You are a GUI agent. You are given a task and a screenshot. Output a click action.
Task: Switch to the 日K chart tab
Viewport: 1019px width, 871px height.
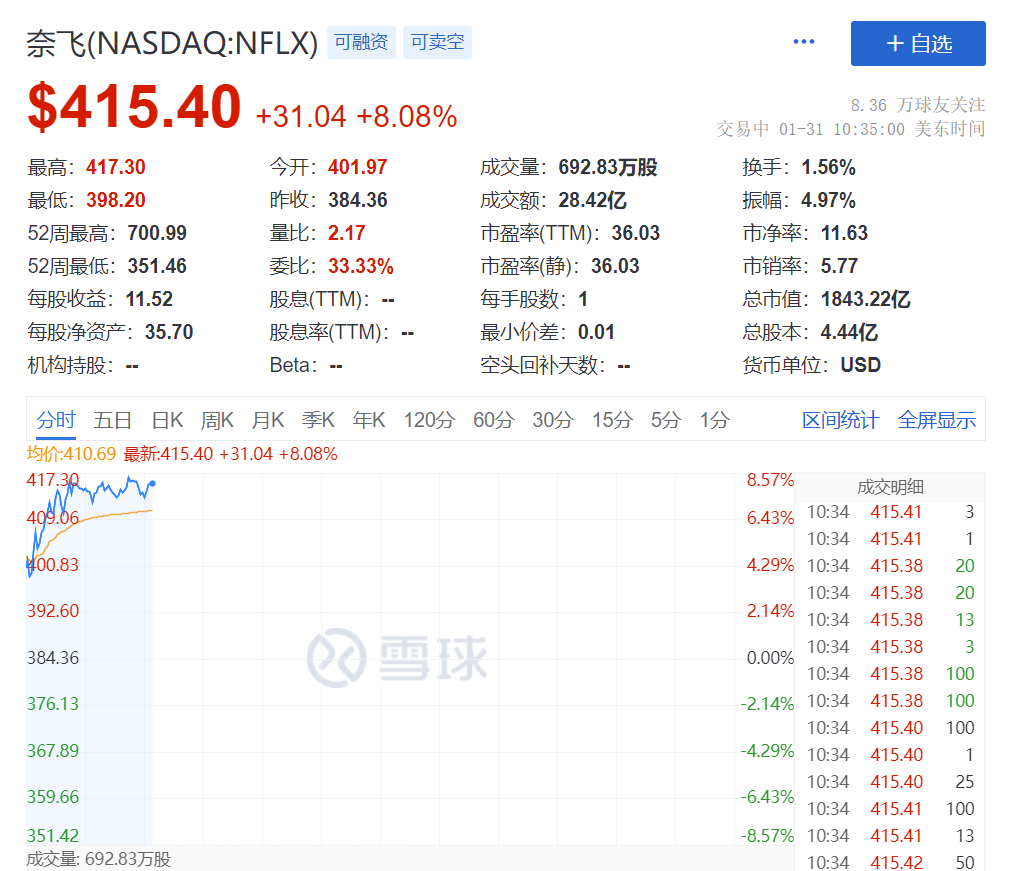coord(167,420)
